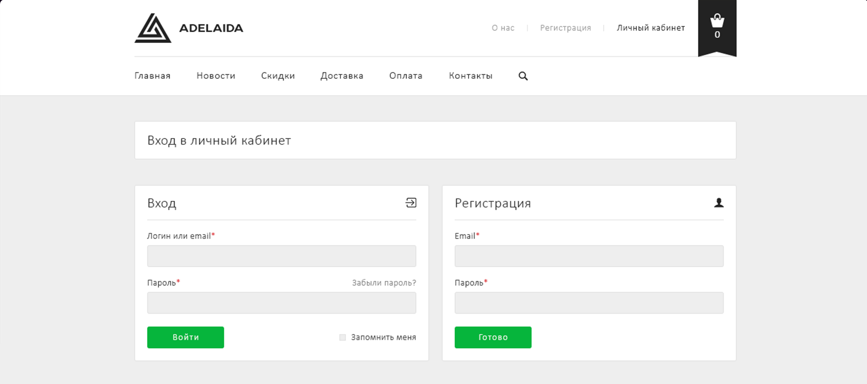Click the login arrow icon in Вход panel

click(x=411, y=203)
